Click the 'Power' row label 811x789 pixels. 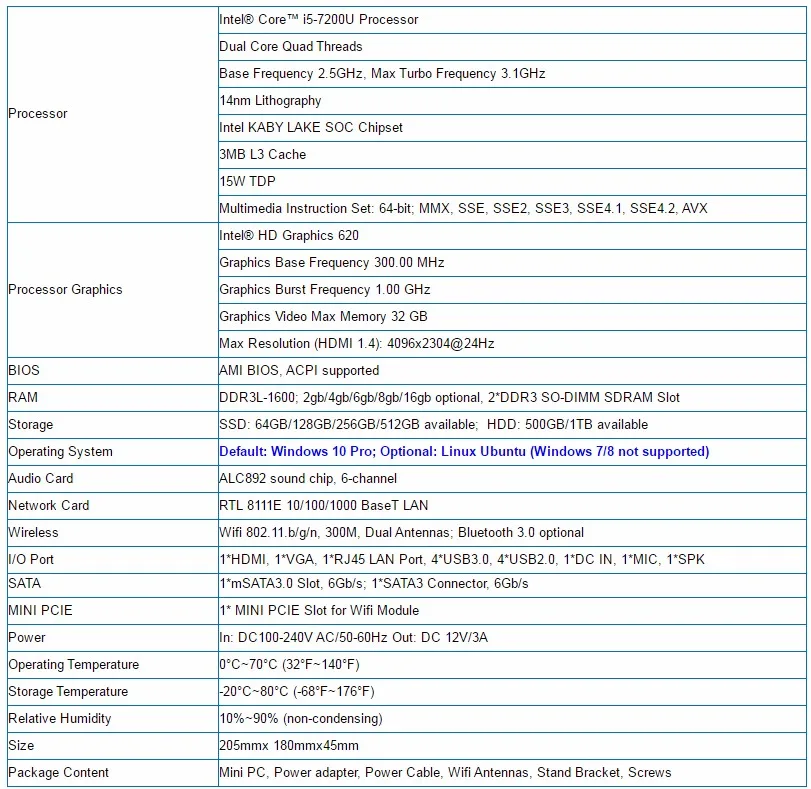[113, 637]
